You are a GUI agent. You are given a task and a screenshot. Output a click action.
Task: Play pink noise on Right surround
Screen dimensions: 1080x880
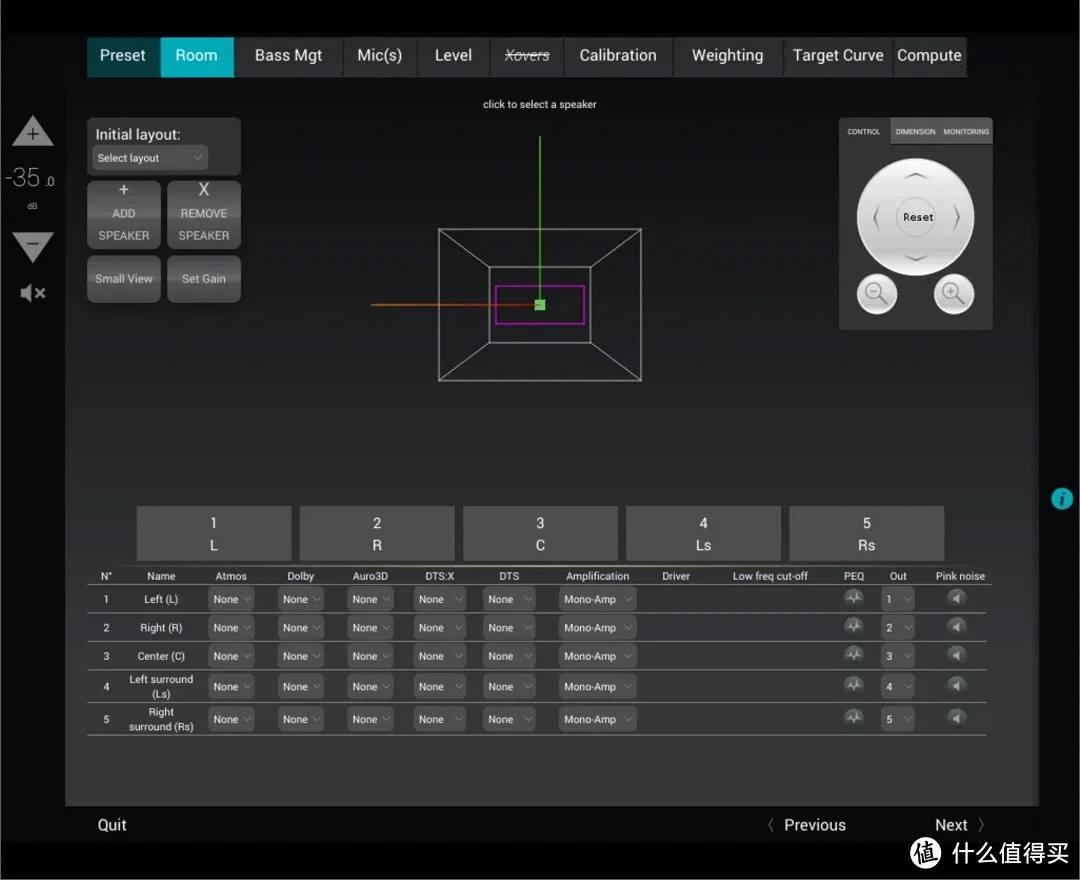pos(957,717)
